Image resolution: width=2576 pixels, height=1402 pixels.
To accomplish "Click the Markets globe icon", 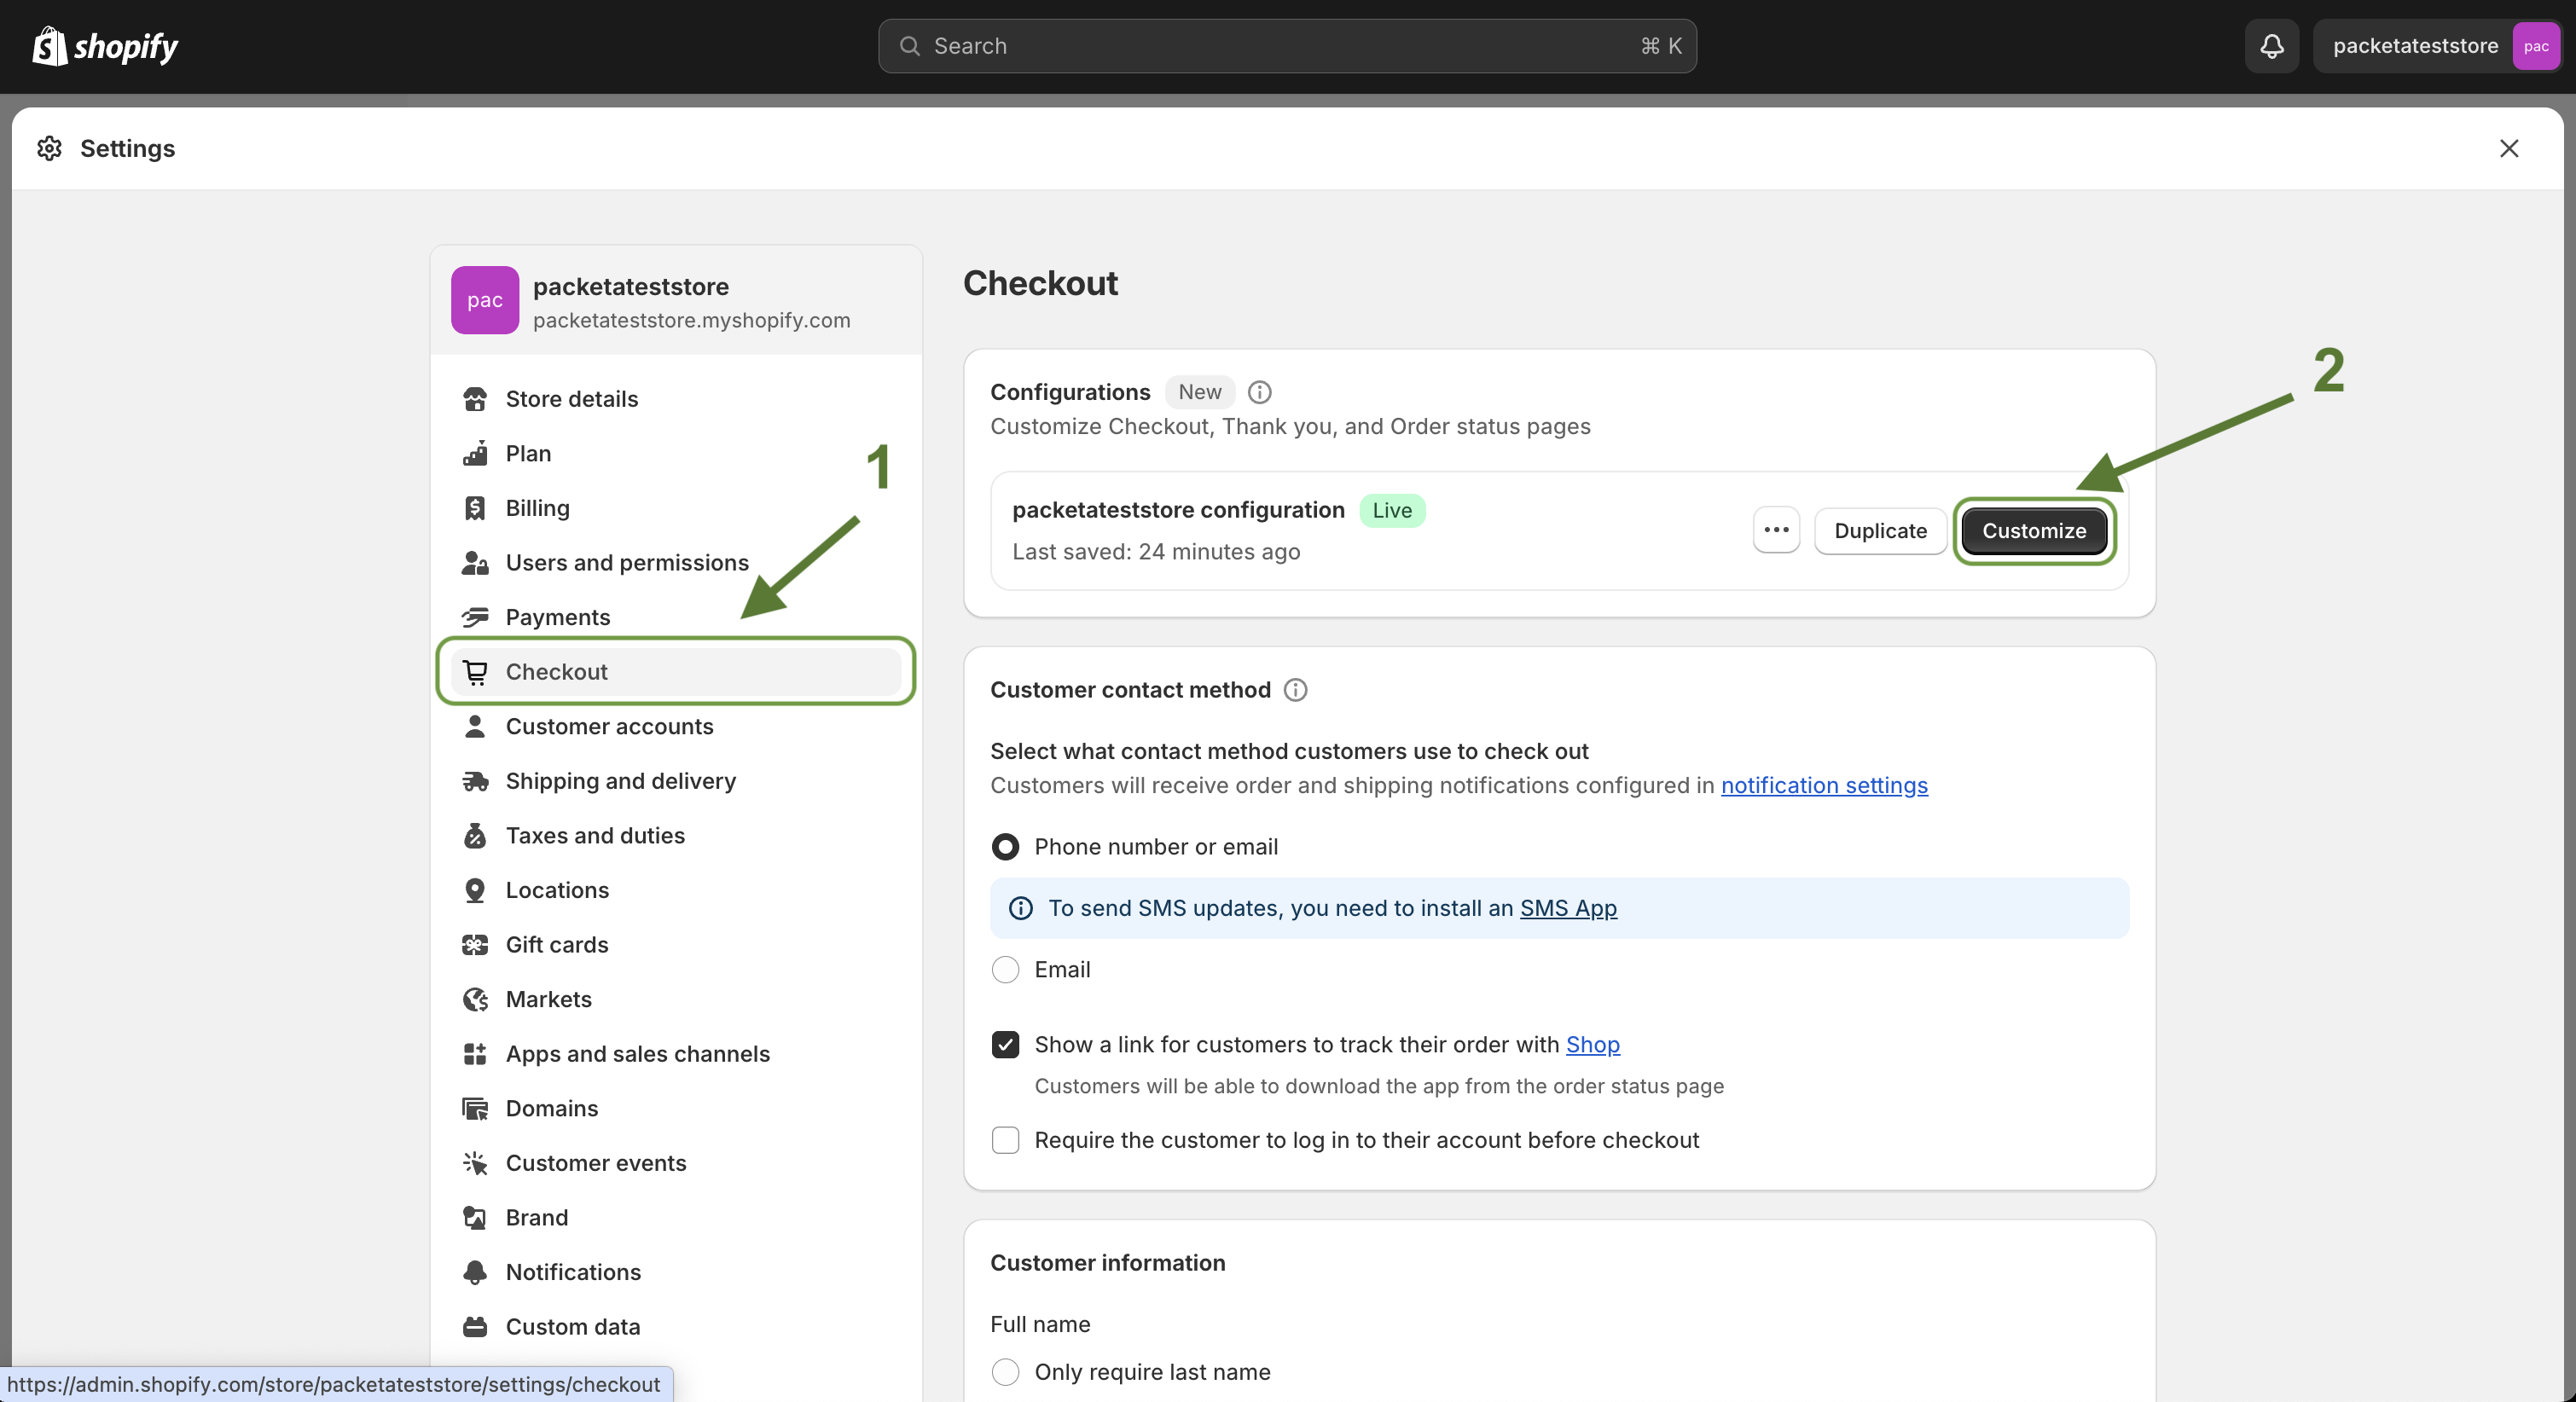I will point(475,999).
